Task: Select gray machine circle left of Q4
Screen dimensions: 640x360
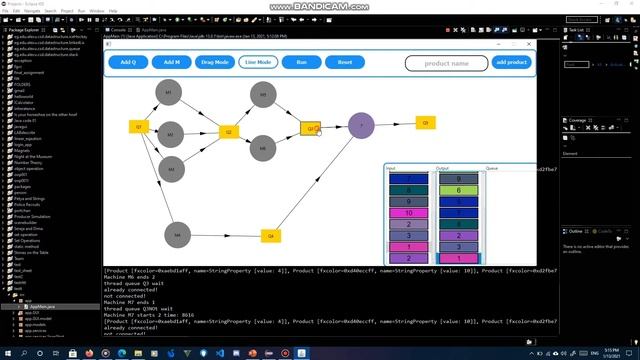Action: (178, 235)
